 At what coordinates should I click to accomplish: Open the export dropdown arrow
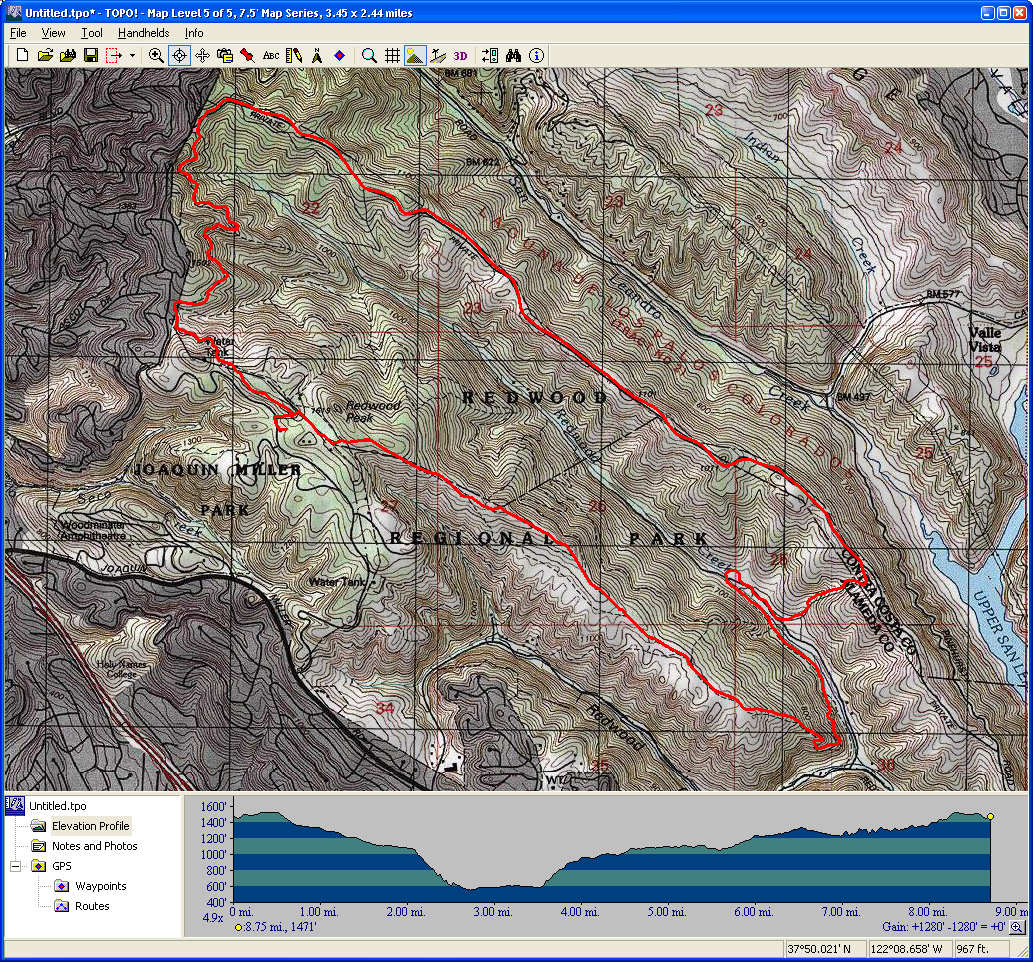132,56
